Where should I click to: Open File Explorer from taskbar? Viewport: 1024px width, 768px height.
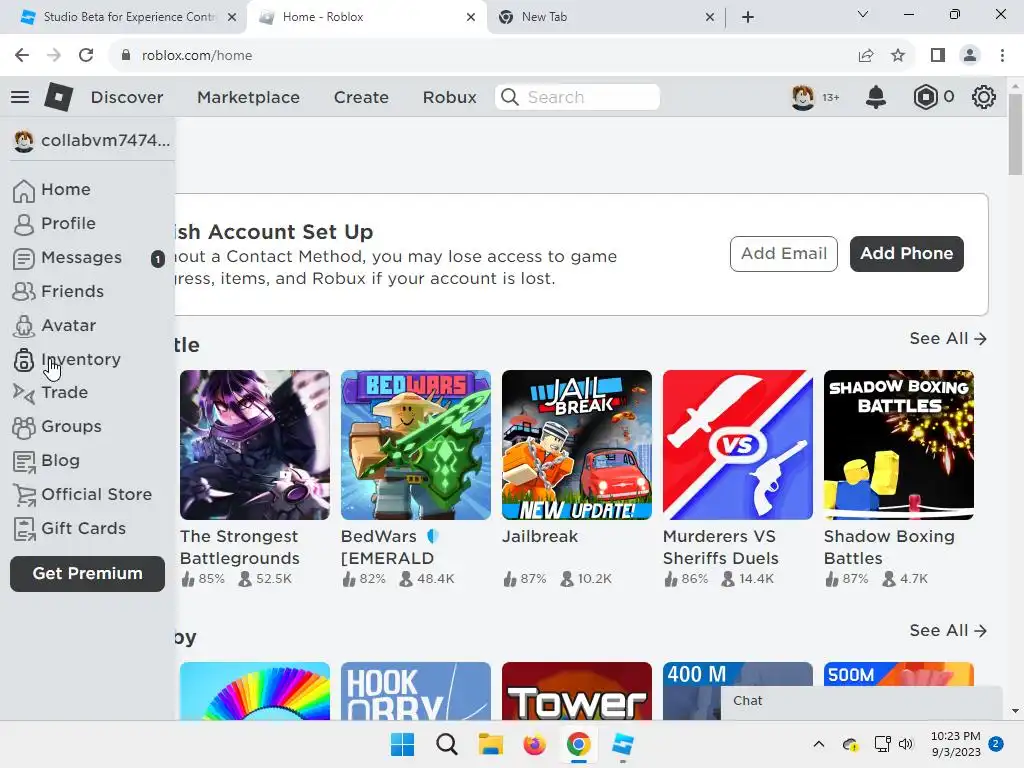(x=490, y=744)
